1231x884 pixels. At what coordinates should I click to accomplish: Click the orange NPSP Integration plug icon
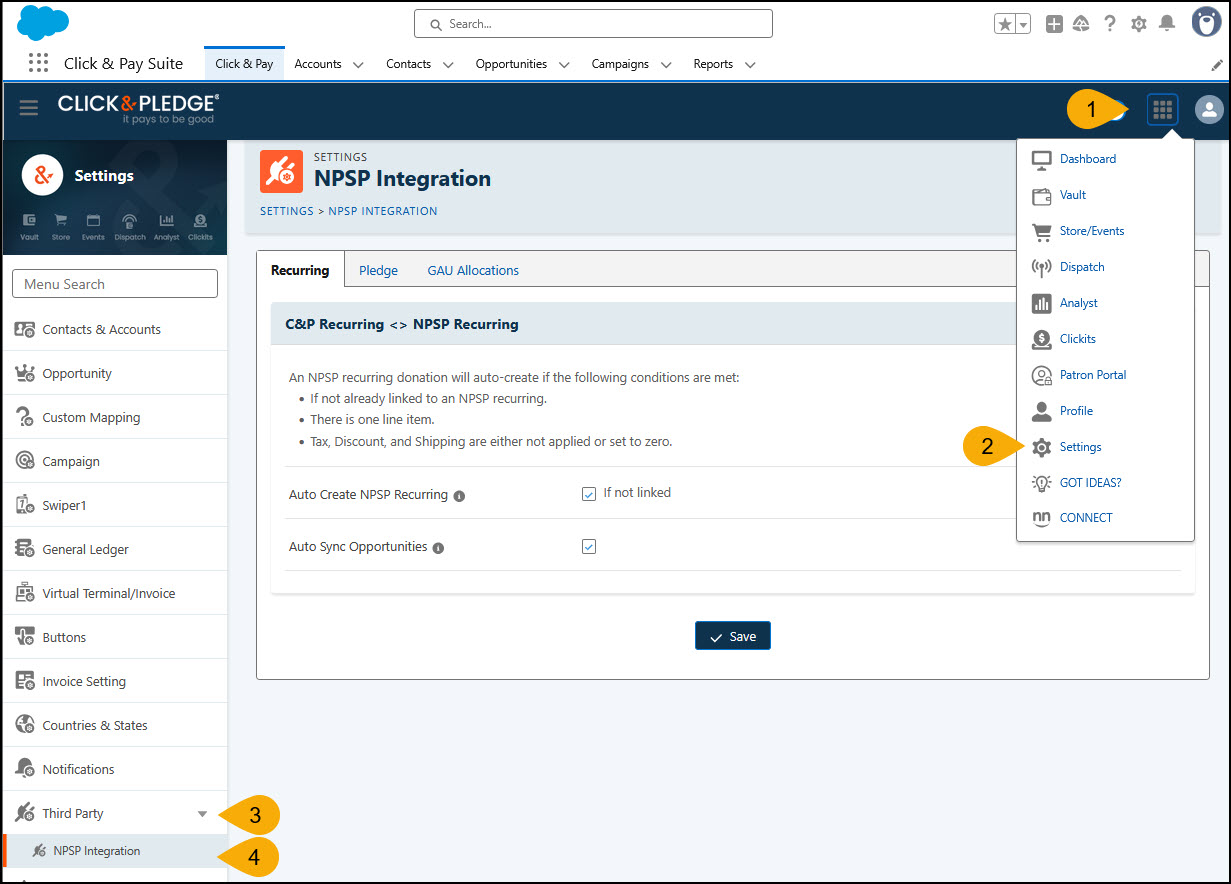[281, 171]
